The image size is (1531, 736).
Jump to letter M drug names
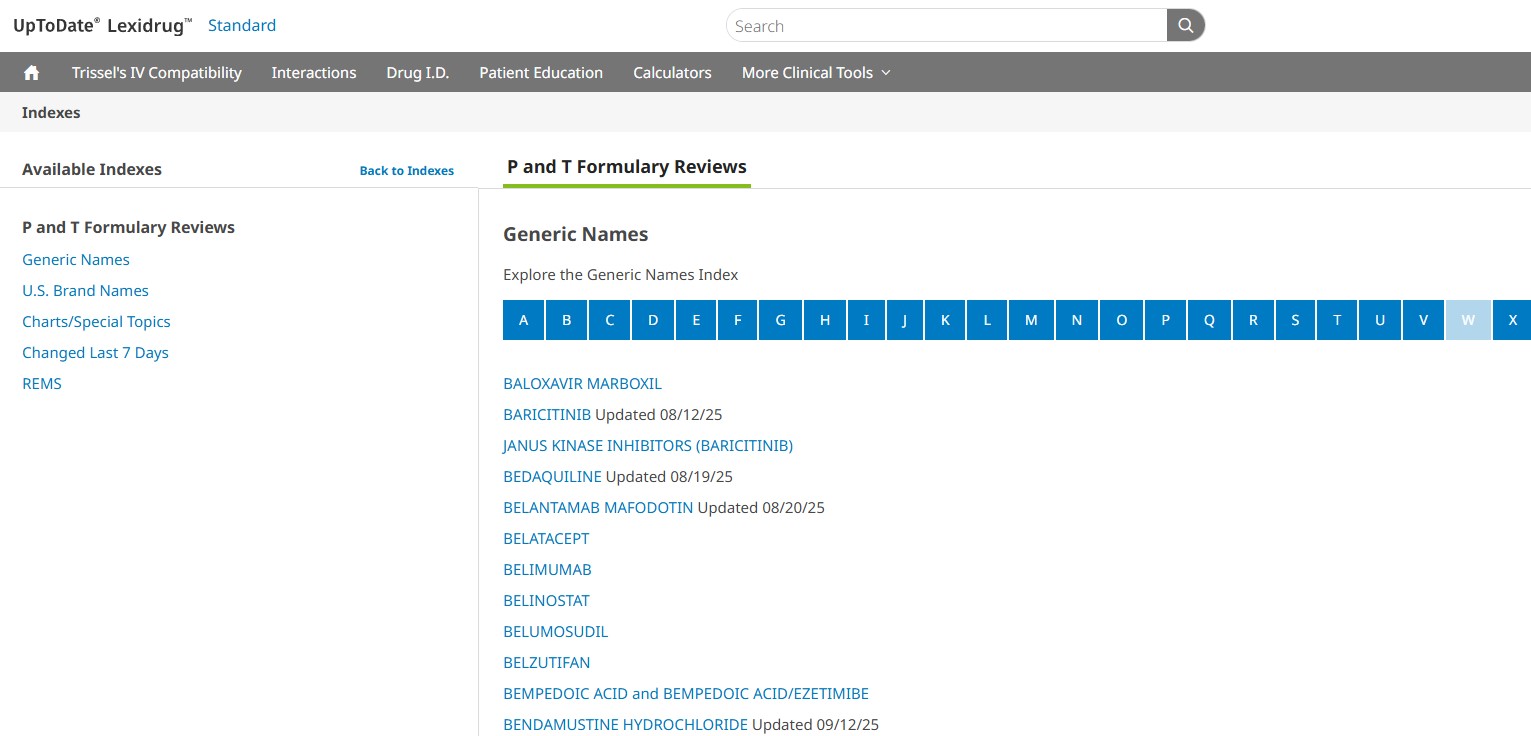(1030, 320)
